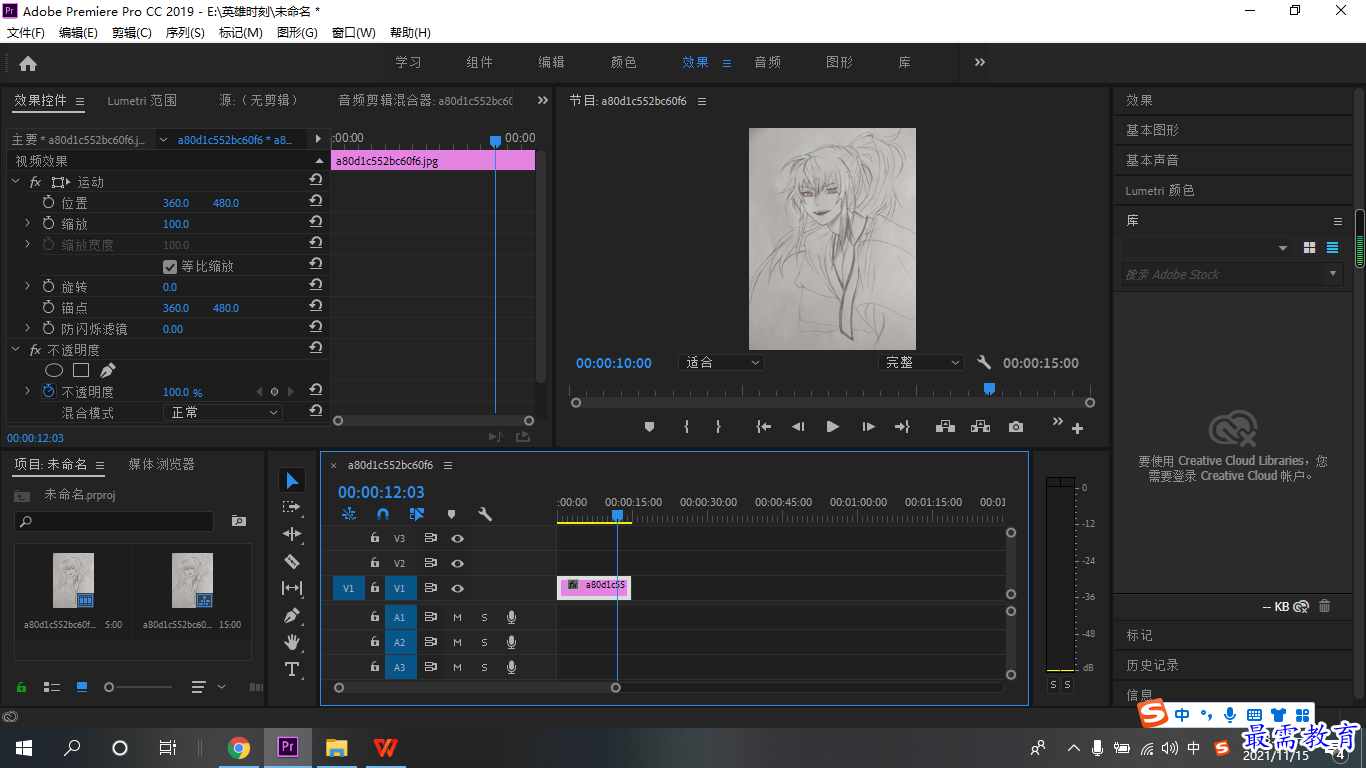Expand 旋转 property
This screenshot has width=1366, height=768.
(x=27, y=287)
